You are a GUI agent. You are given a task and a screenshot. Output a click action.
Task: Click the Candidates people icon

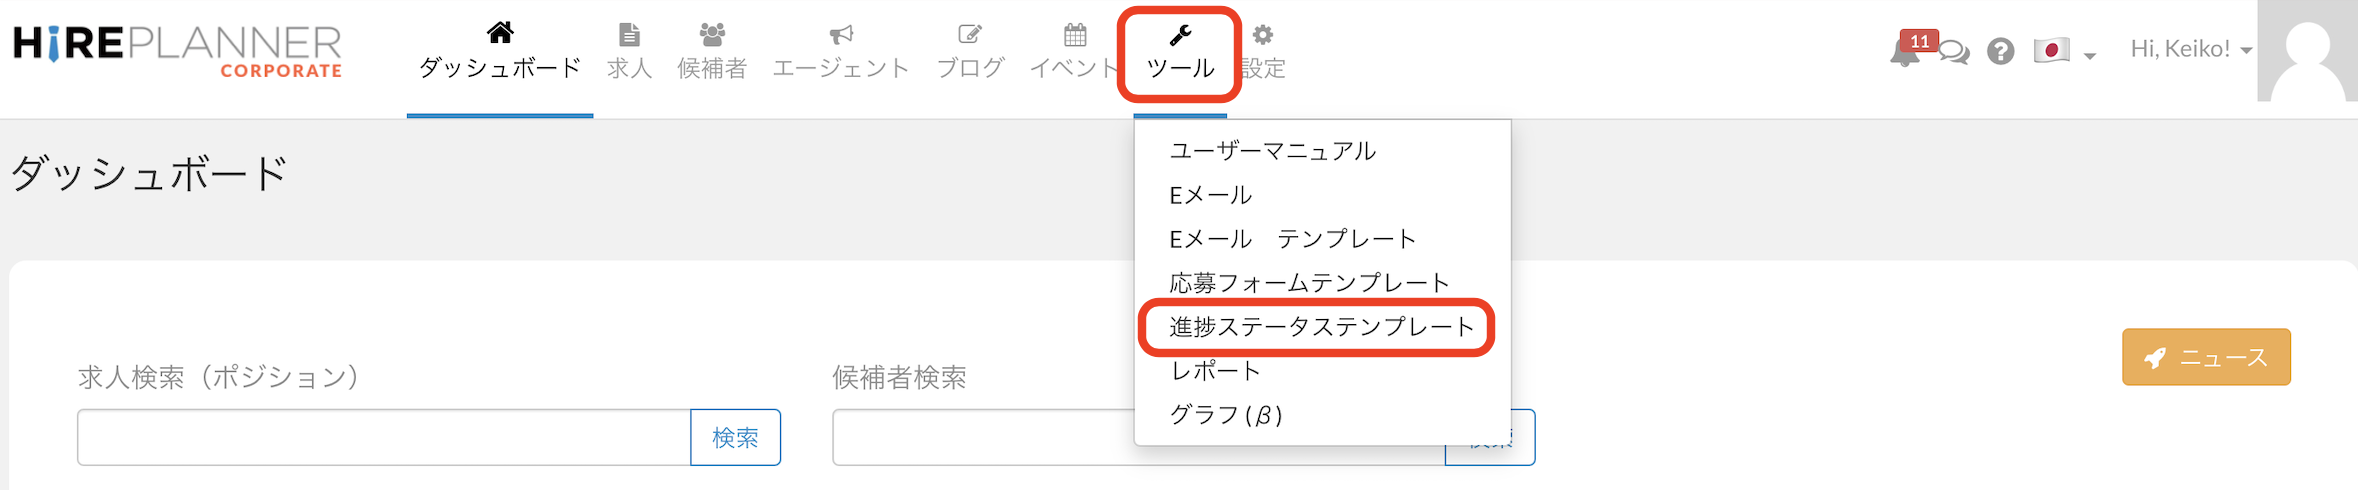[712, 35]
